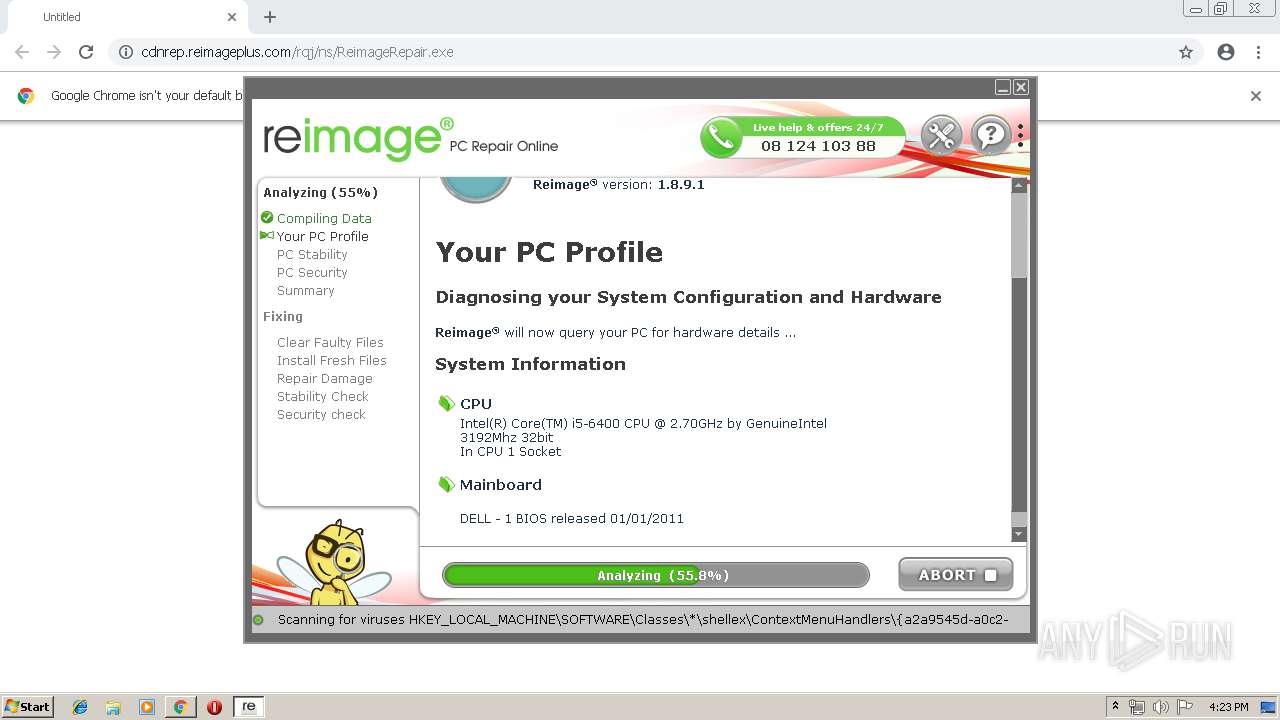
Task: Click the bee mascot with magnifying glass
Action: (x=334, y=563)
